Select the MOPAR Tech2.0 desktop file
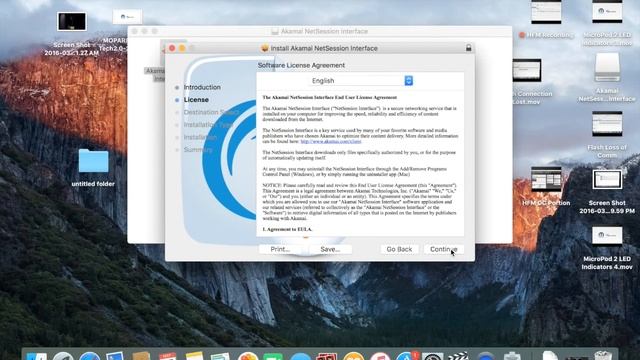Screen dimensions: 640x360 [x=127, y=17]
